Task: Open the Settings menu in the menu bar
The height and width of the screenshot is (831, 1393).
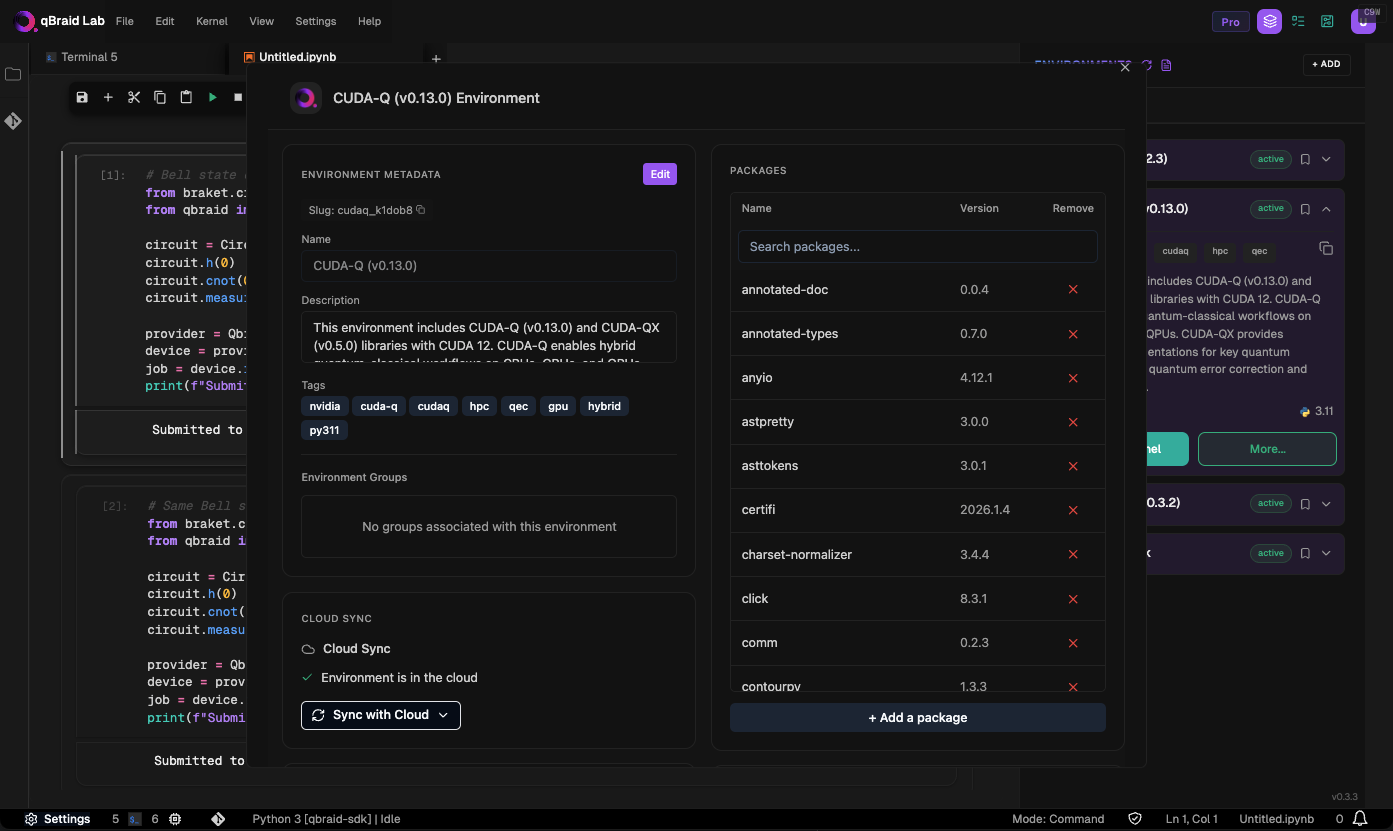Action: click(x=316, y=21)
